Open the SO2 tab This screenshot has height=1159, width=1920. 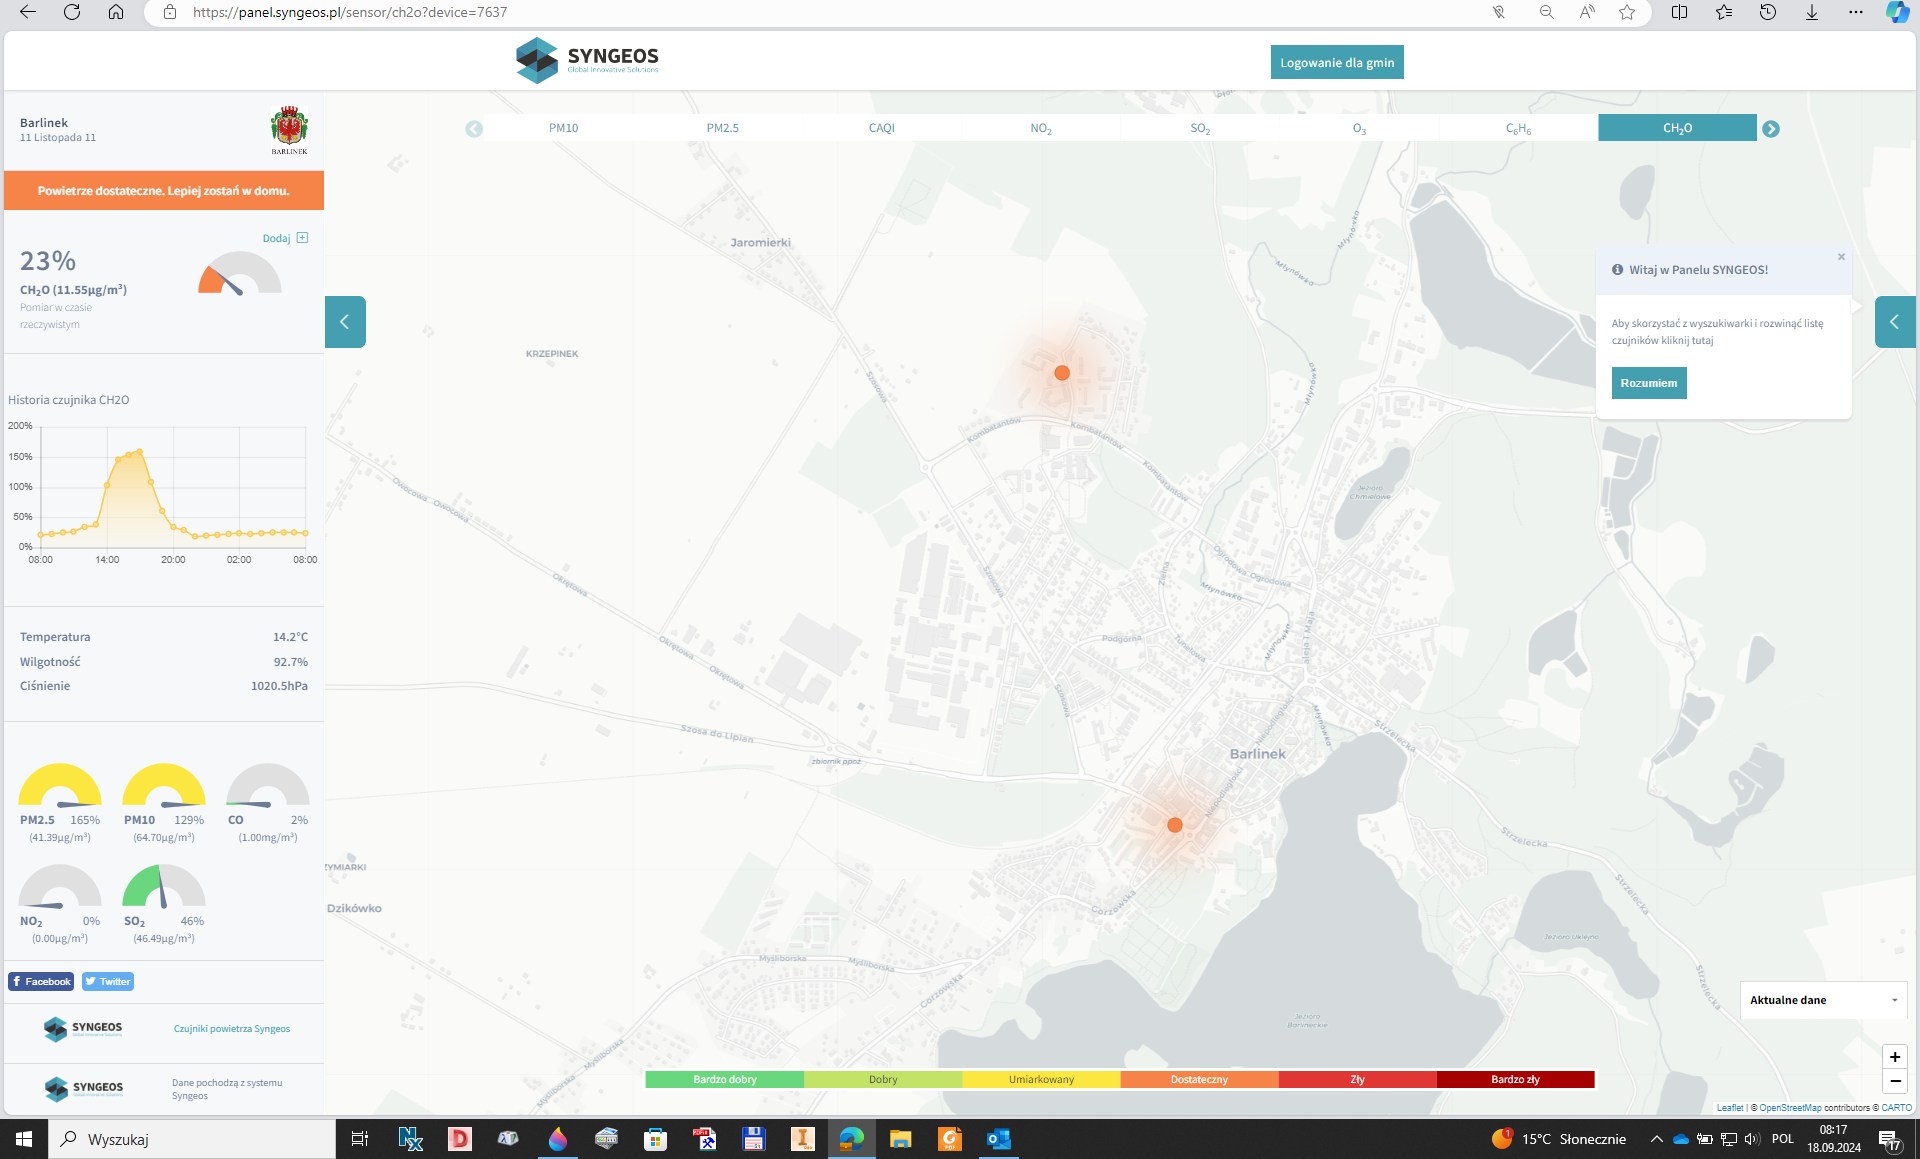point(1199,128)
